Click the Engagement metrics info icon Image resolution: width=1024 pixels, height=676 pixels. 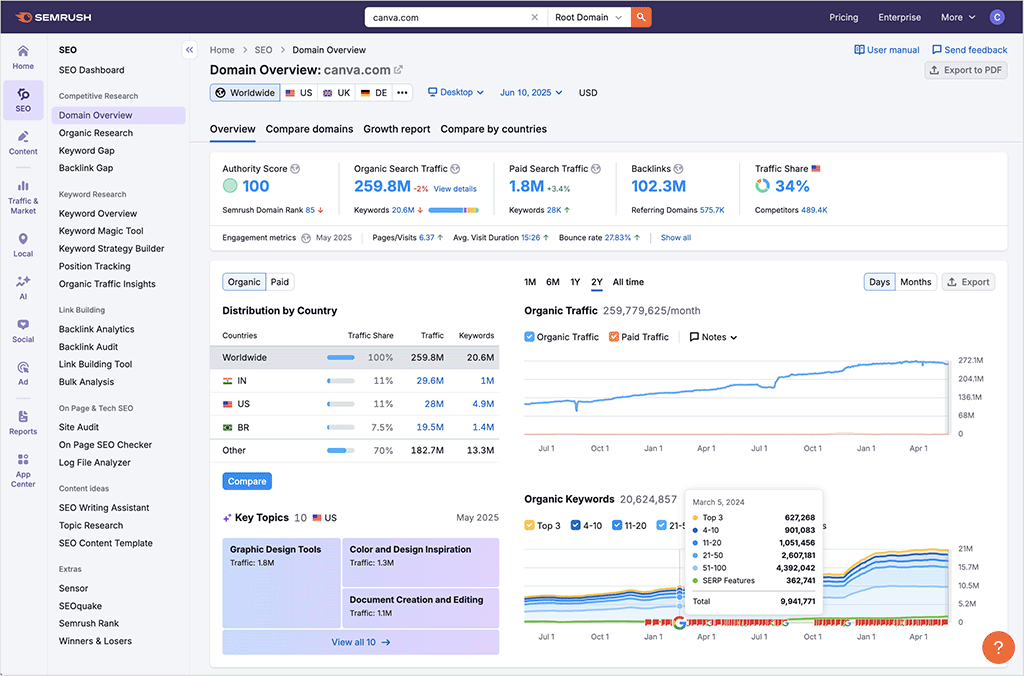pyautogui.click(x=306, y=238)
